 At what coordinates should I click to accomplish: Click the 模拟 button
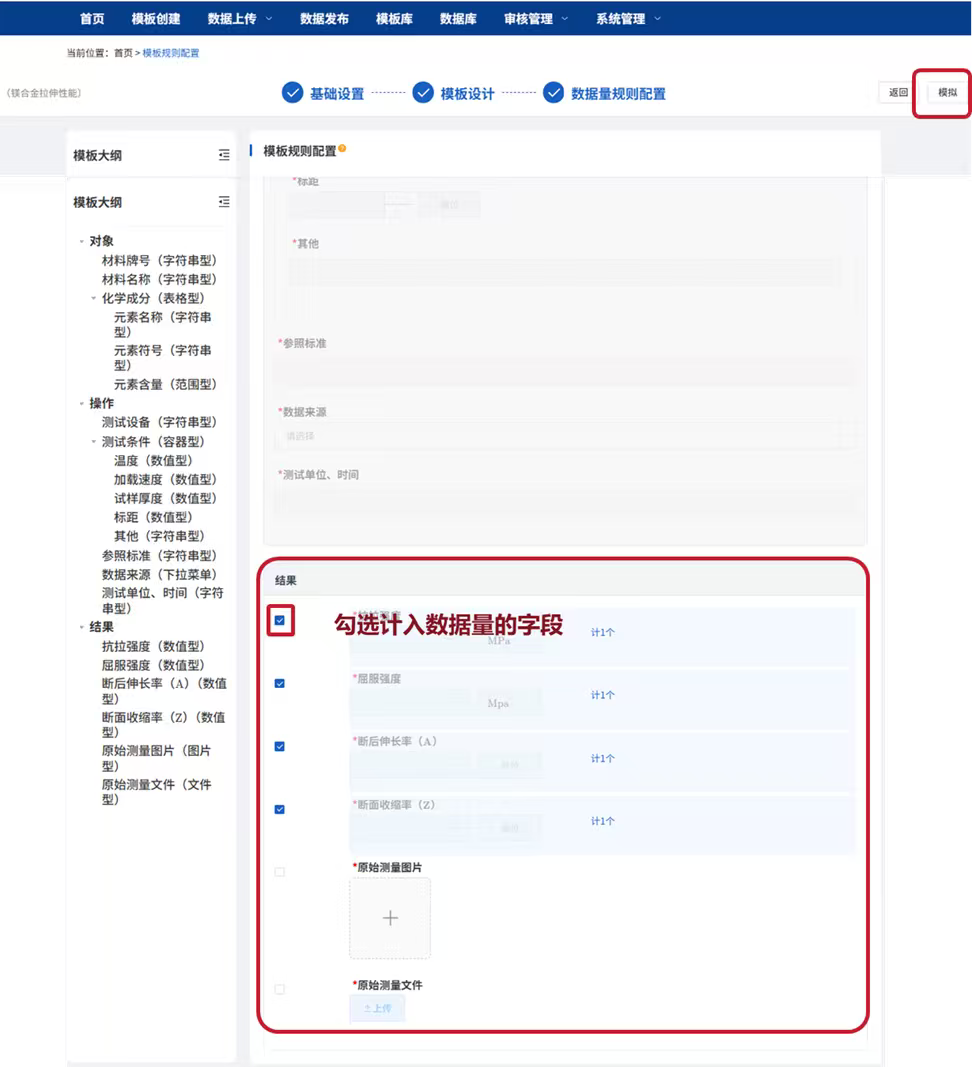point(947,92)
